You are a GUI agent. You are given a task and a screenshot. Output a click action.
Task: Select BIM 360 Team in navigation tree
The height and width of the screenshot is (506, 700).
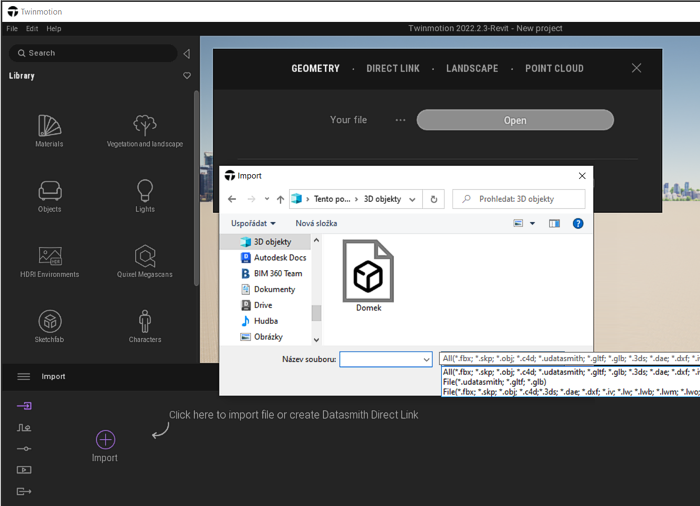click(271, 273)
